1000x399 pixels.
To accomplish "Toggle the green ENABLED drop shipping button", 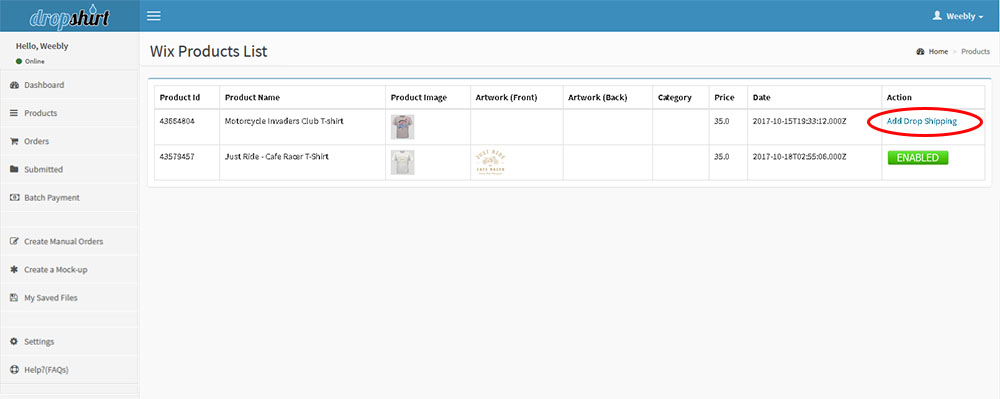I will (x=918, y=157).
